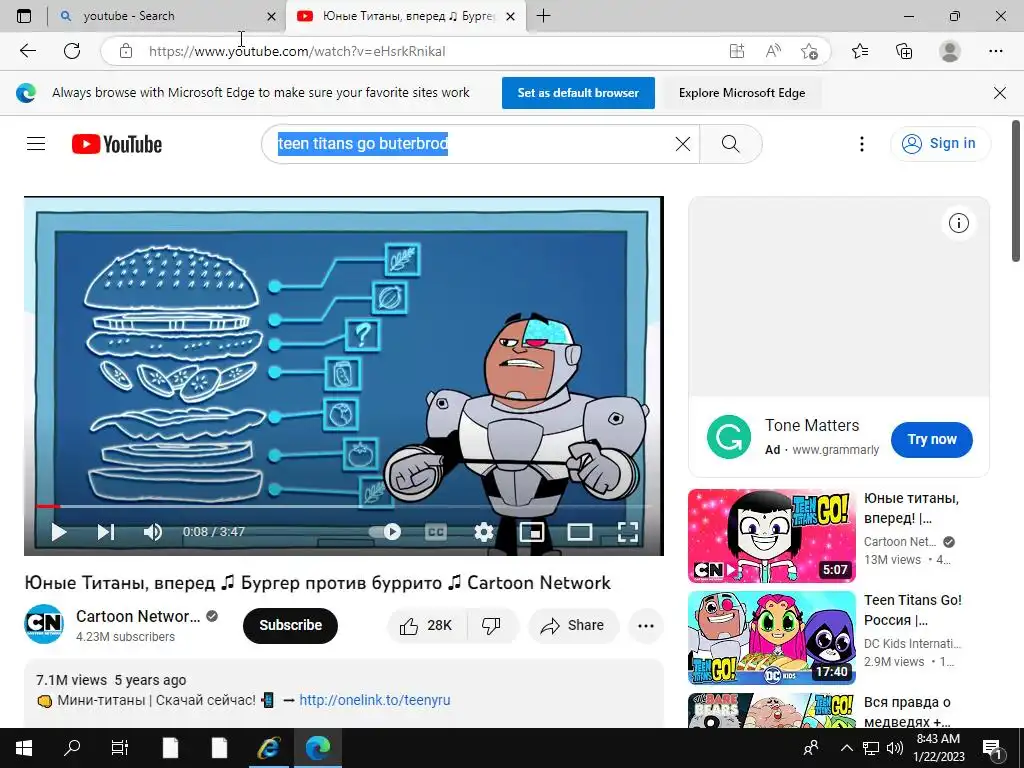Mute the video volume speaker
This screenshot has height=768, width=1024.
point(153,532)
